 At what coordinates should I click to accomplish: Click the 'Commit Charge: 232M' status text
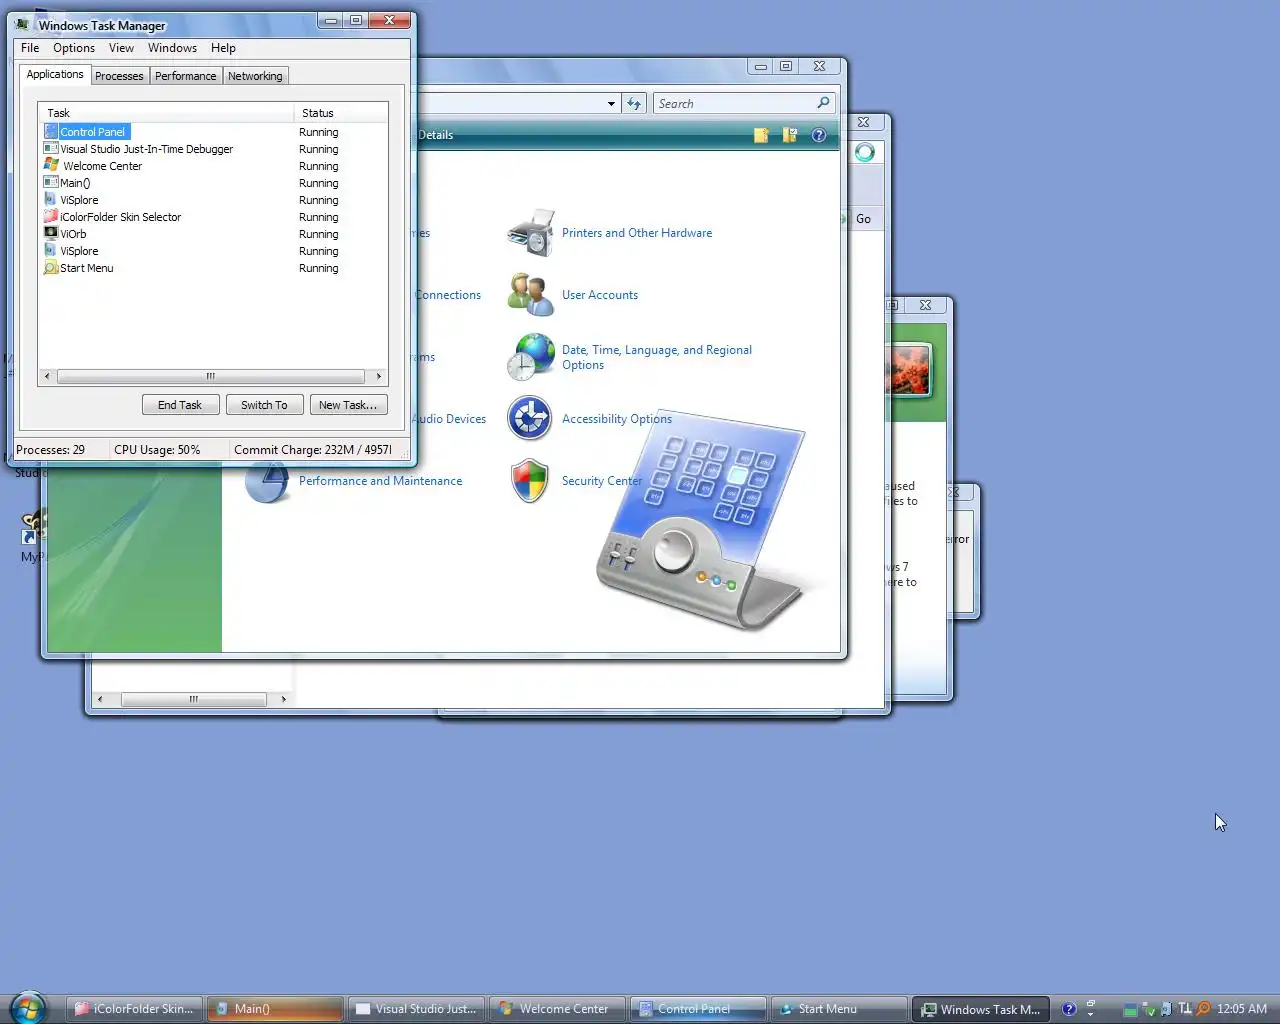pyautogui.click(x=313, y=450)
